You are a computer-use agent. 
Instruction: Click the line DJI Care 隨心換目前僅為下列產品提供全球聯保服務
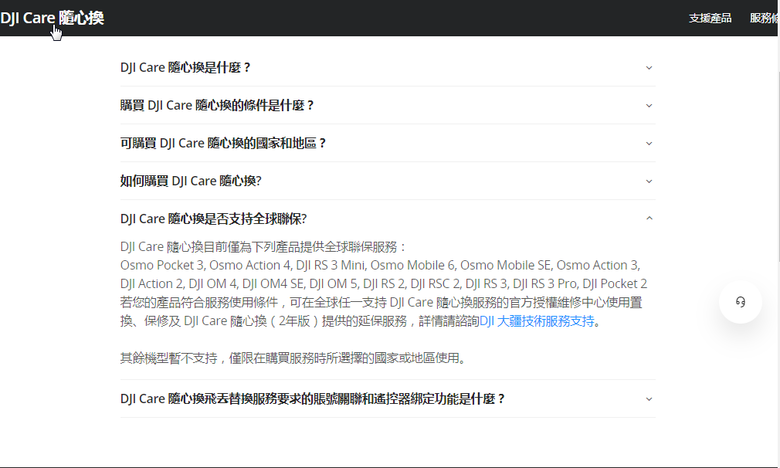point(264,247)
